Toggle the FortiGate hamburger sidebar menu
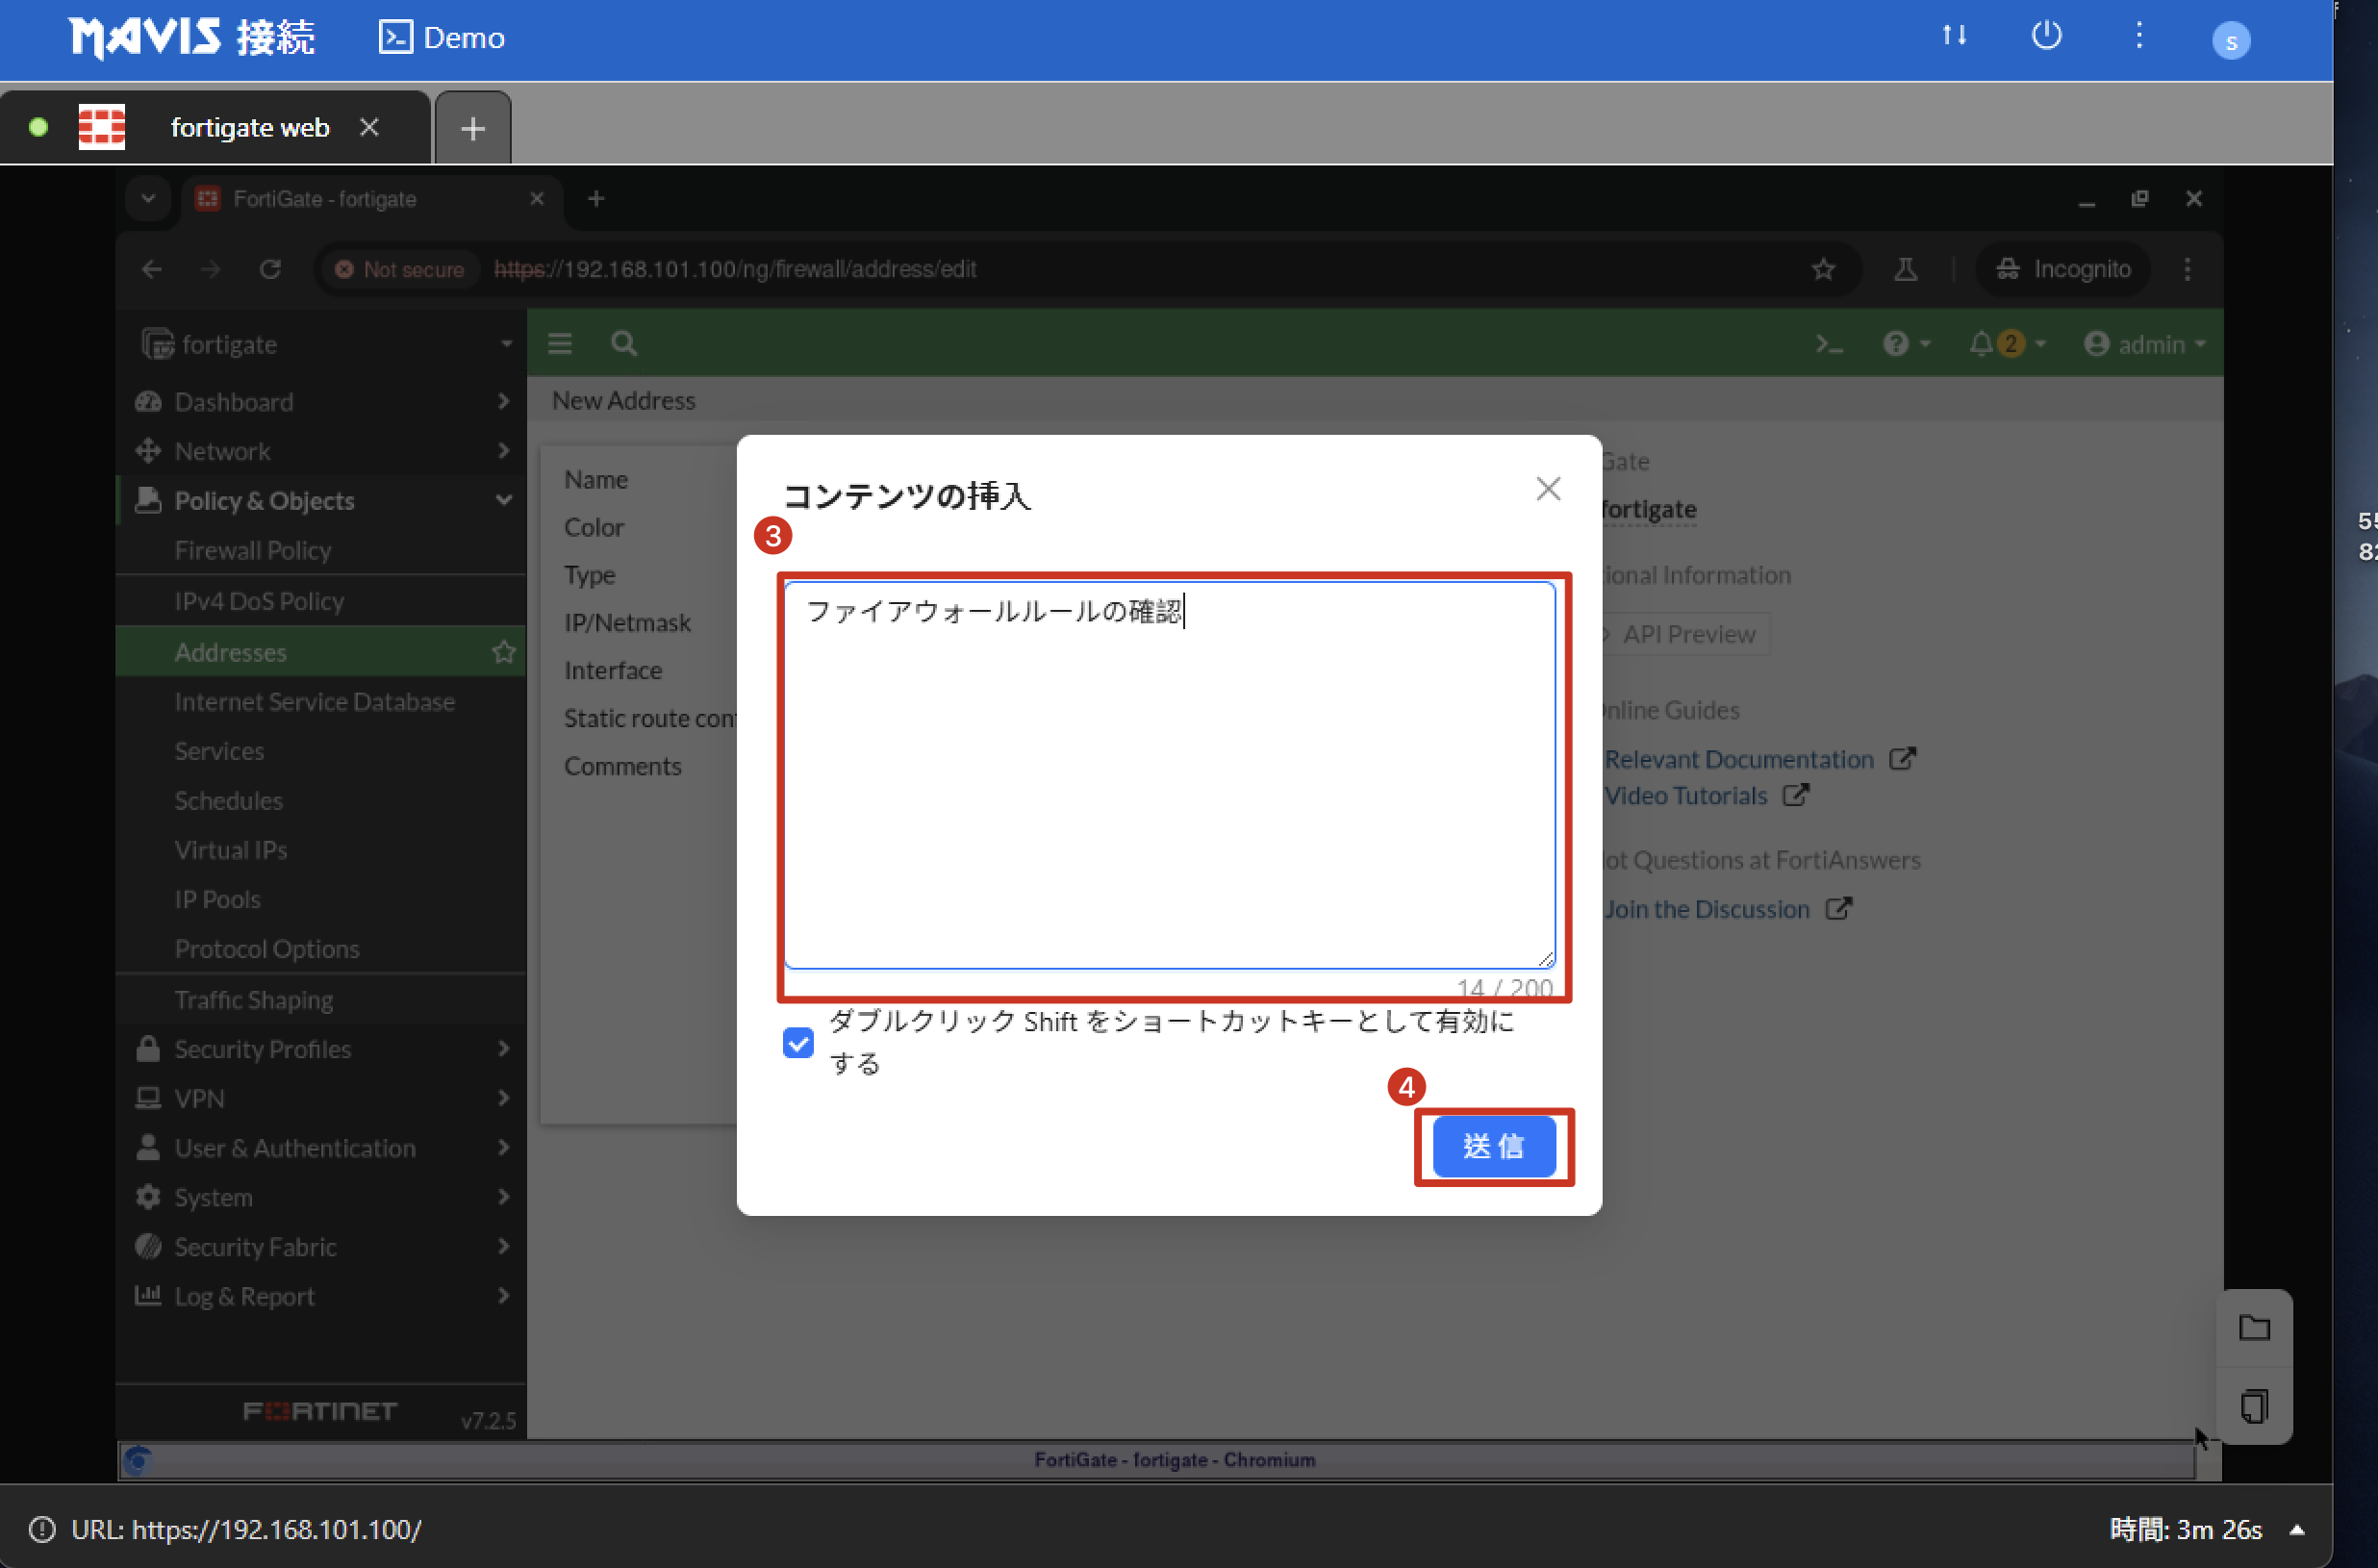Viewport: 2378px width, 1568px height. coord(560,344)
